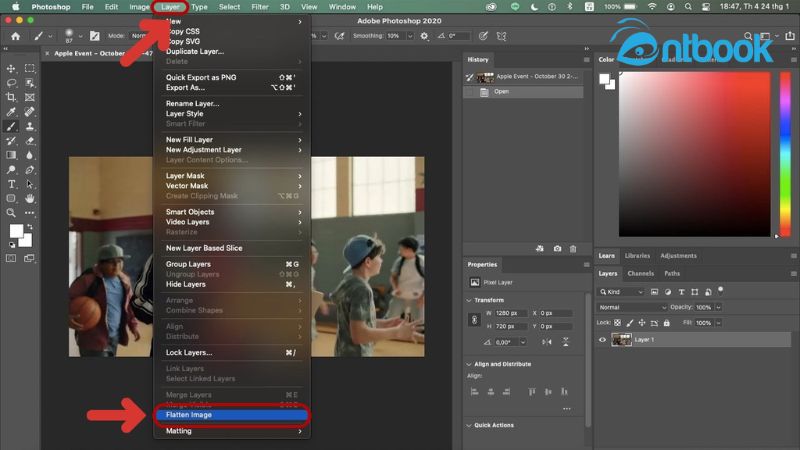This screenshot has height=450, width=800.
Task: Delete current state trash icon in History
Action: 573,248
